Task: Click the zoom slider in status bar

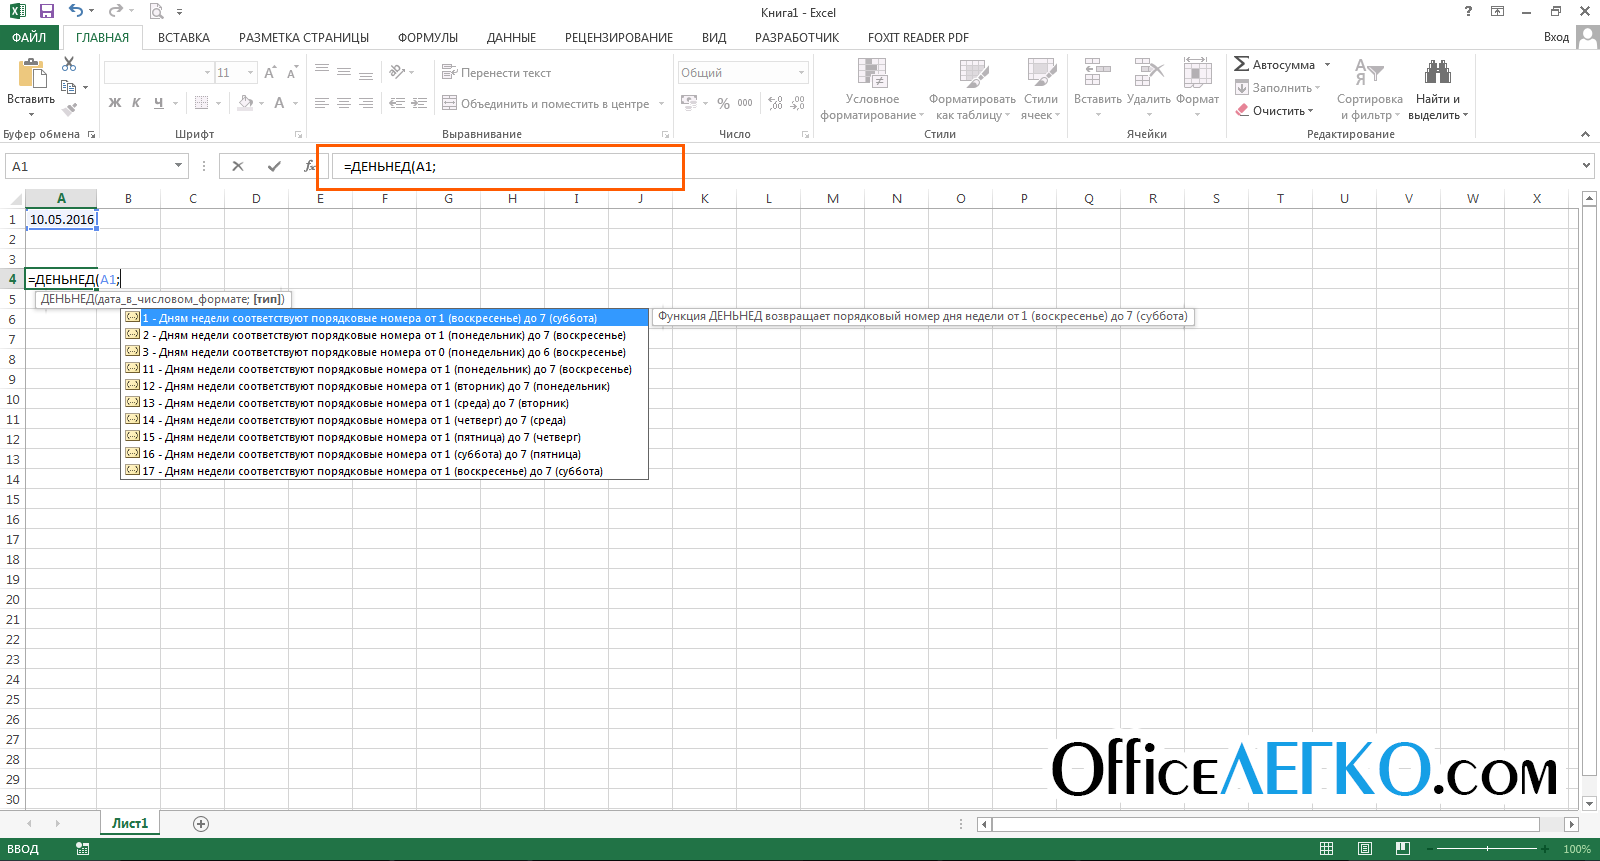Action: 1487,849
